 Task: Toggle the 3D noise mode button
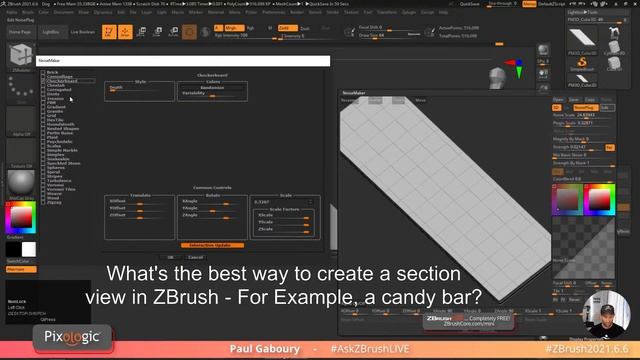tap(556, 108)
